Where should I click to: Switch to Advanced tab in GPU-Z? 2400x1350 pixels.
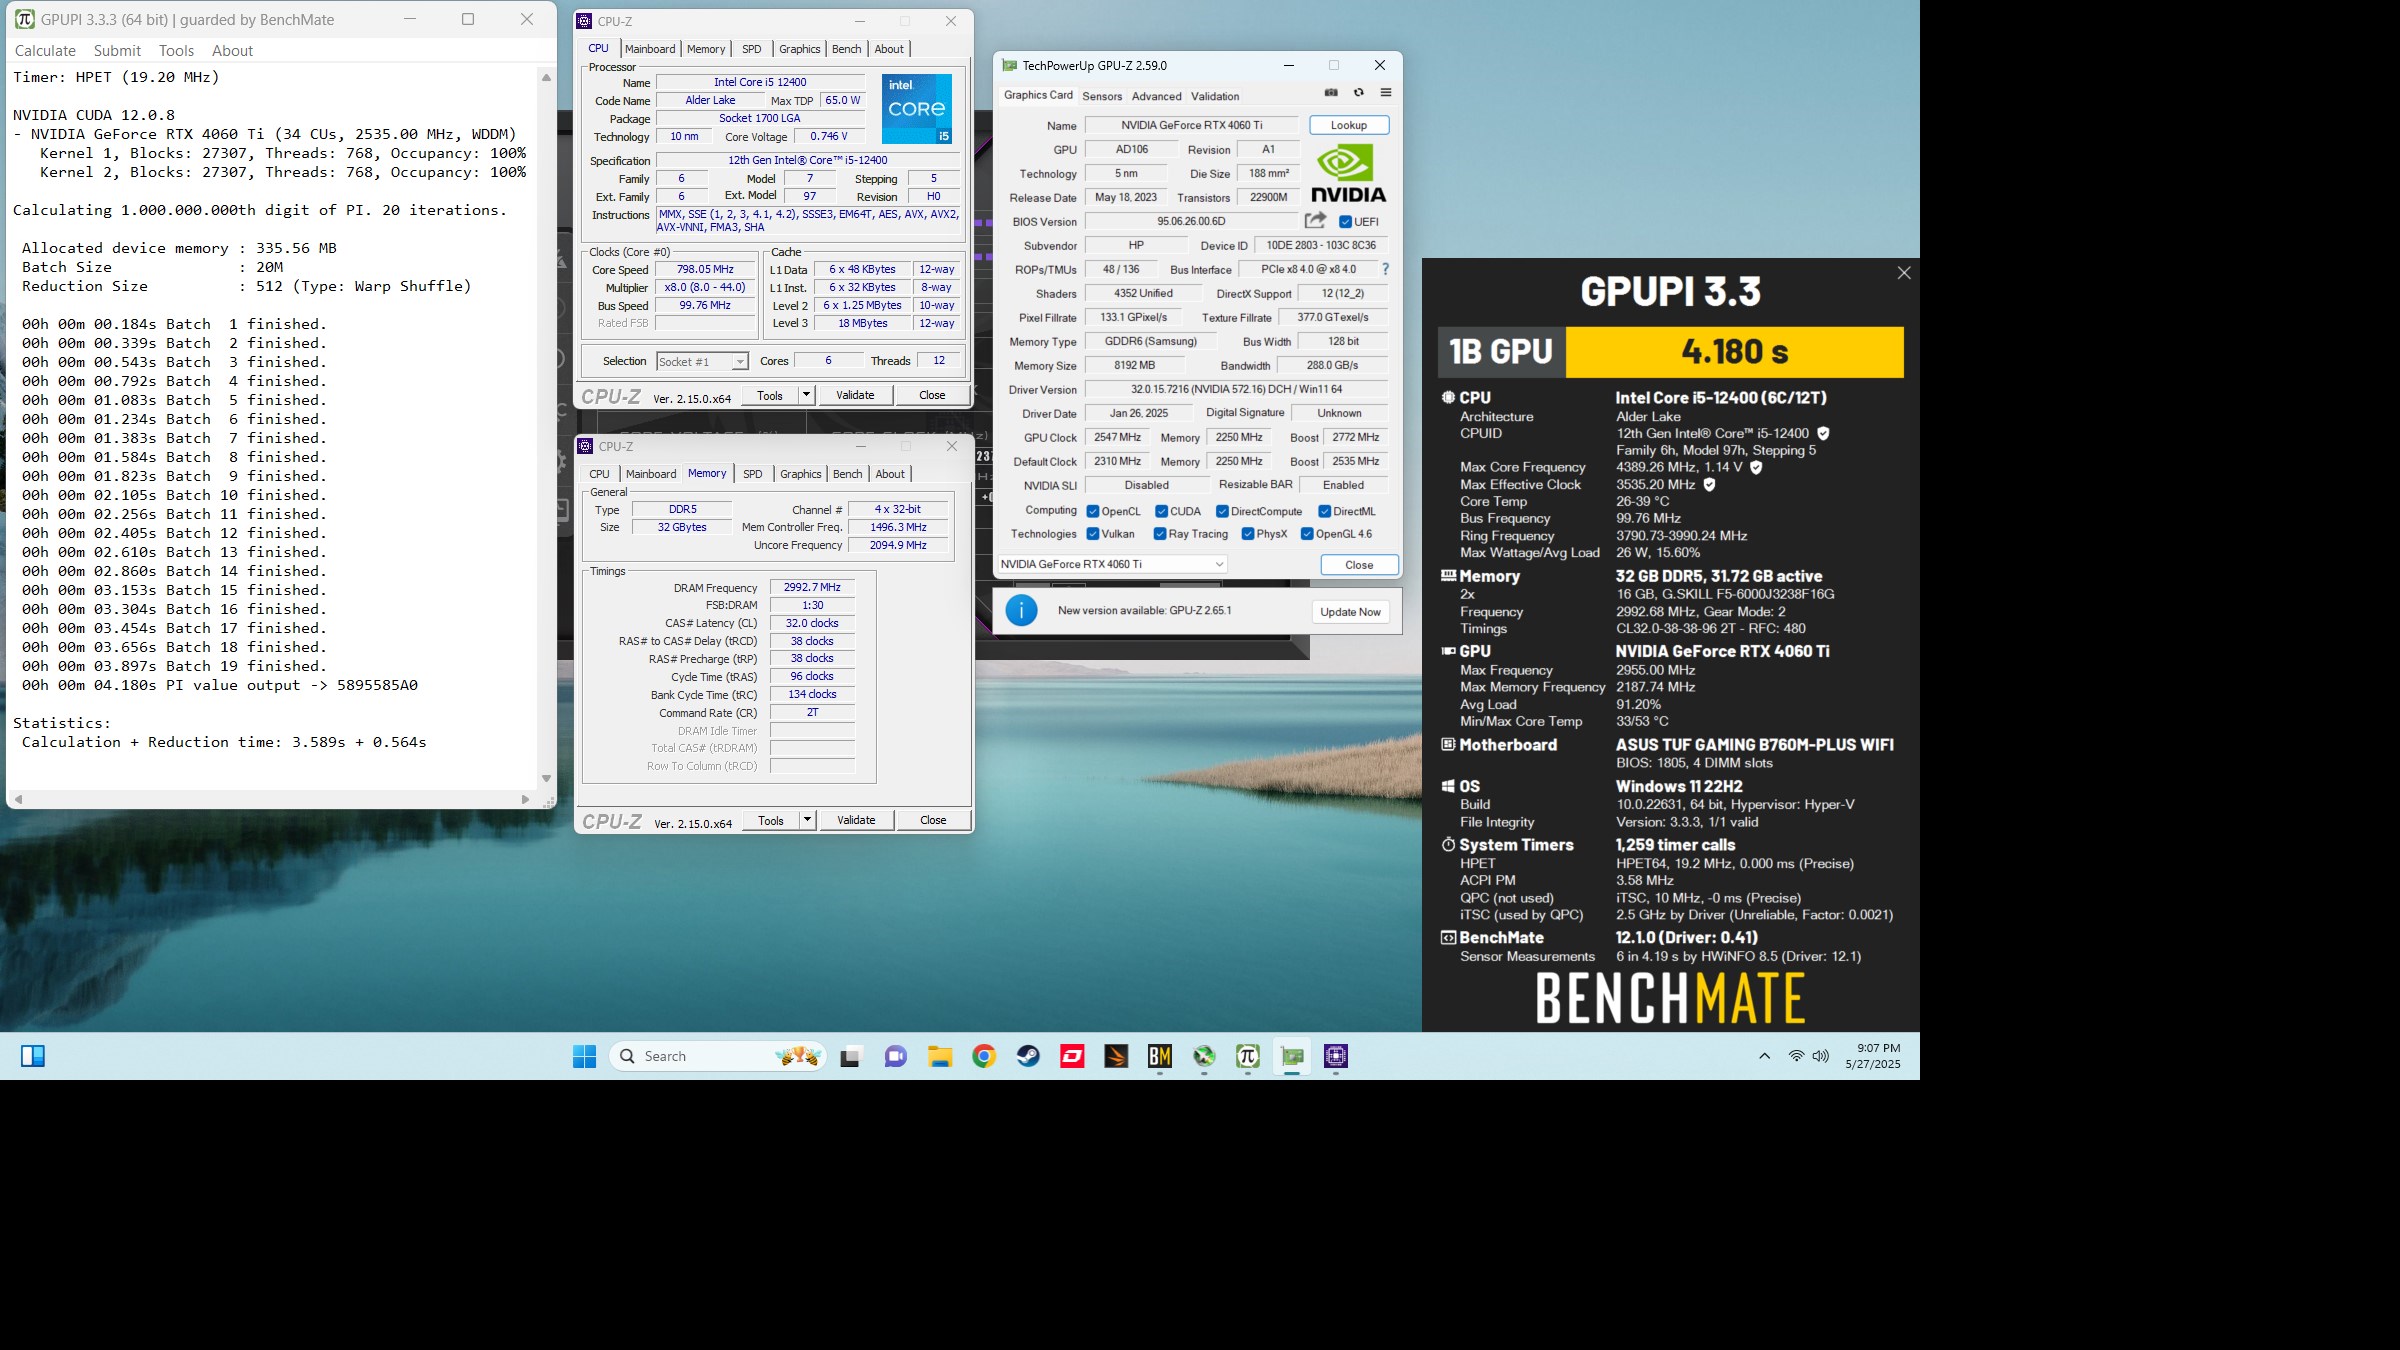[x=1156, y=96]
